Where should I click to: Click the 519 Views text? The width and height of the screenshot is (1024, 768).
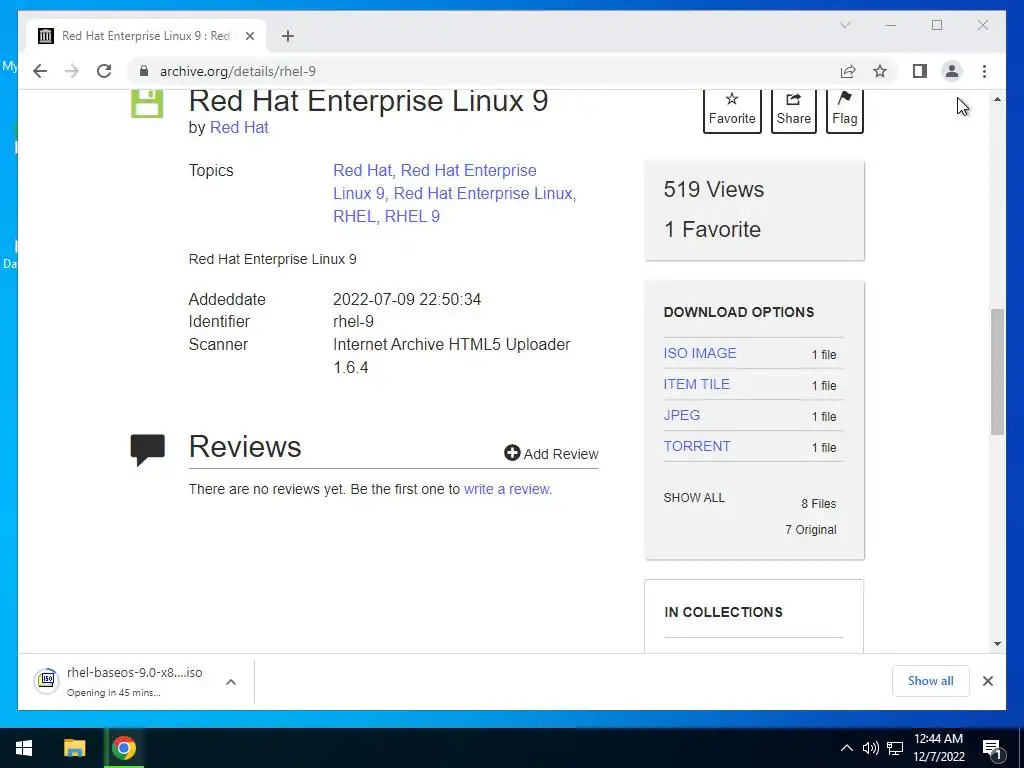[x=714, y=189]
